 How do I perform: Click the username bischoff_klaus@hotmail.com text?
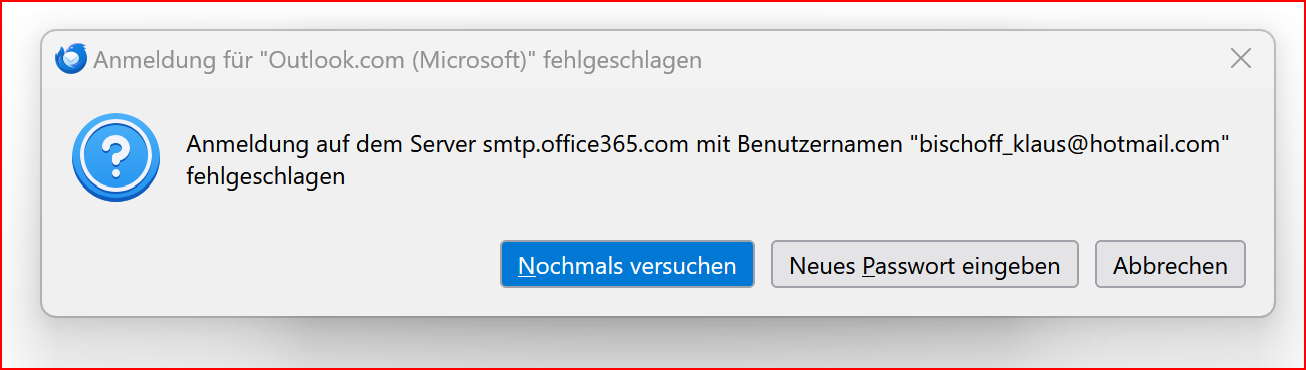click(1067, 143)
